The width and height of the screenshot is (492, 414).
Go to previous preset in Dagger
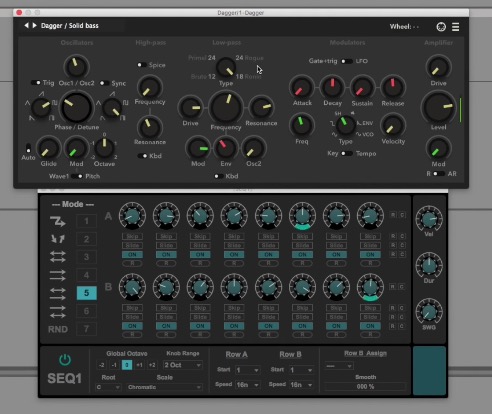point(26,25)
